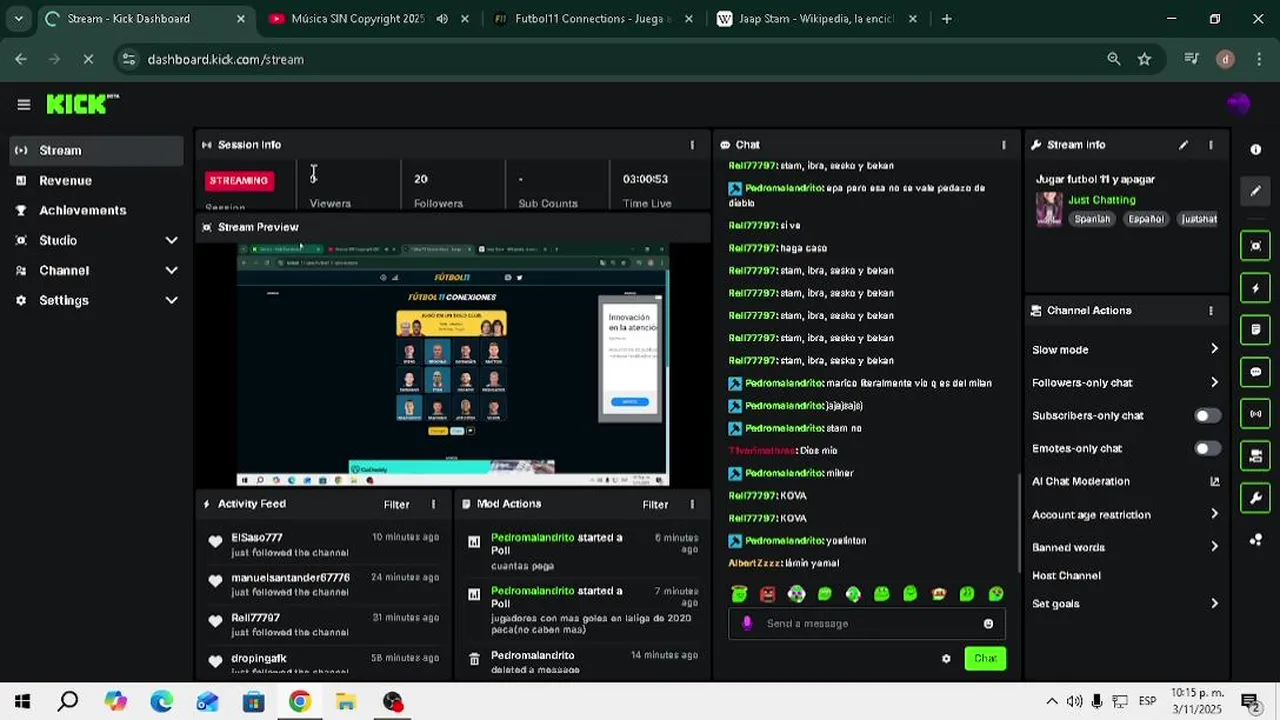The width and height of the screenshot is (1280, 720).
Task: Open the Chat panel three-dot menu
Action: click(1004, 145)
